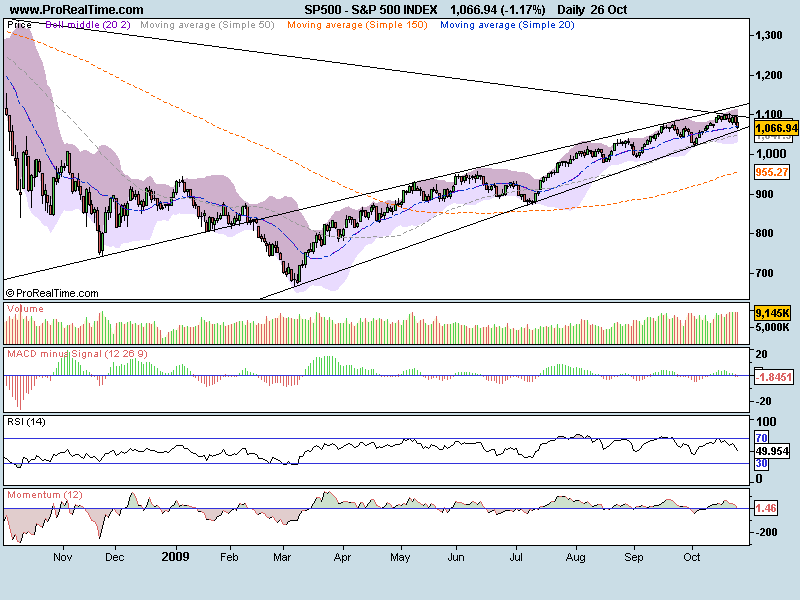Click the Apr time axis marker
Image resolution: width=800 pixels, height=600 pixels.
click(342, 557)
